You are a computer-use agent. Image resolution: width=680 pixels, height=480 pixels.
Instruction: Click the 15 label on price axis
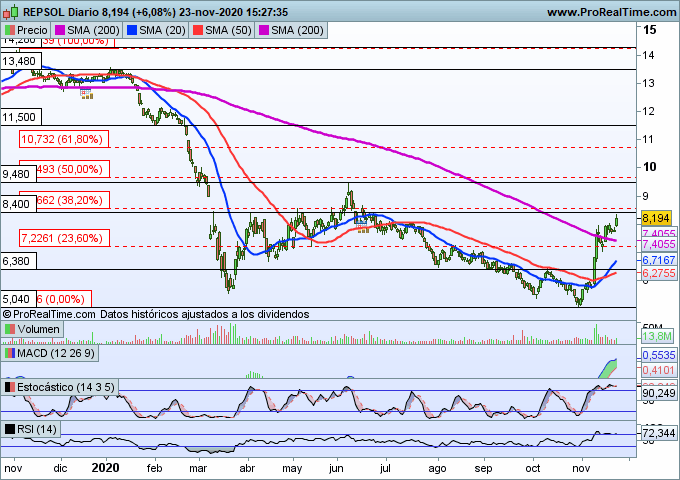click(649, 30)
